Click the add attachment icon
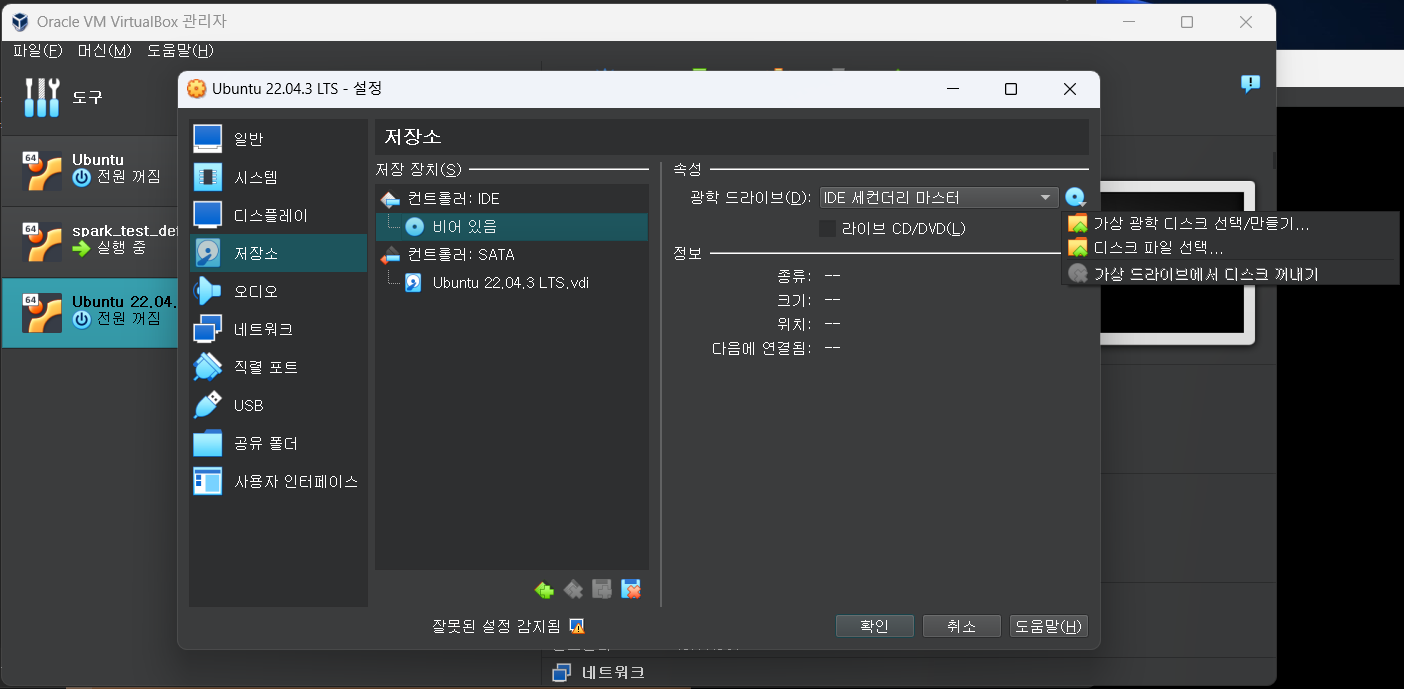The width and height of the screenshot is (1404, 689). click(602, 590)
